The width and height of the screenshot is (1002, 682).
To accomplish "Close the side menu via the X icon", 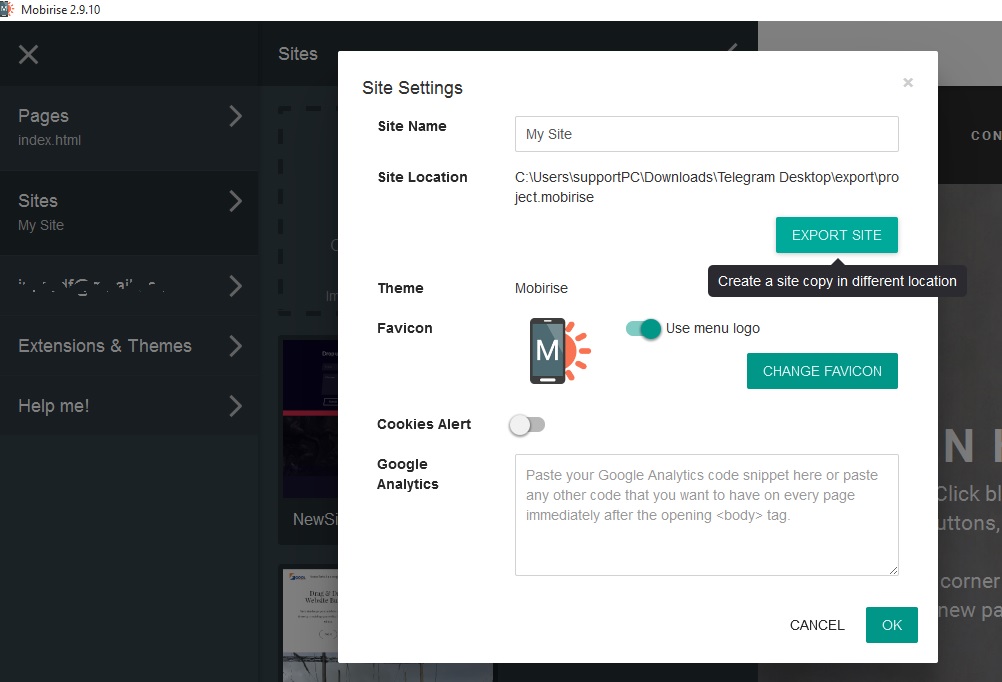I will [28, 55].
